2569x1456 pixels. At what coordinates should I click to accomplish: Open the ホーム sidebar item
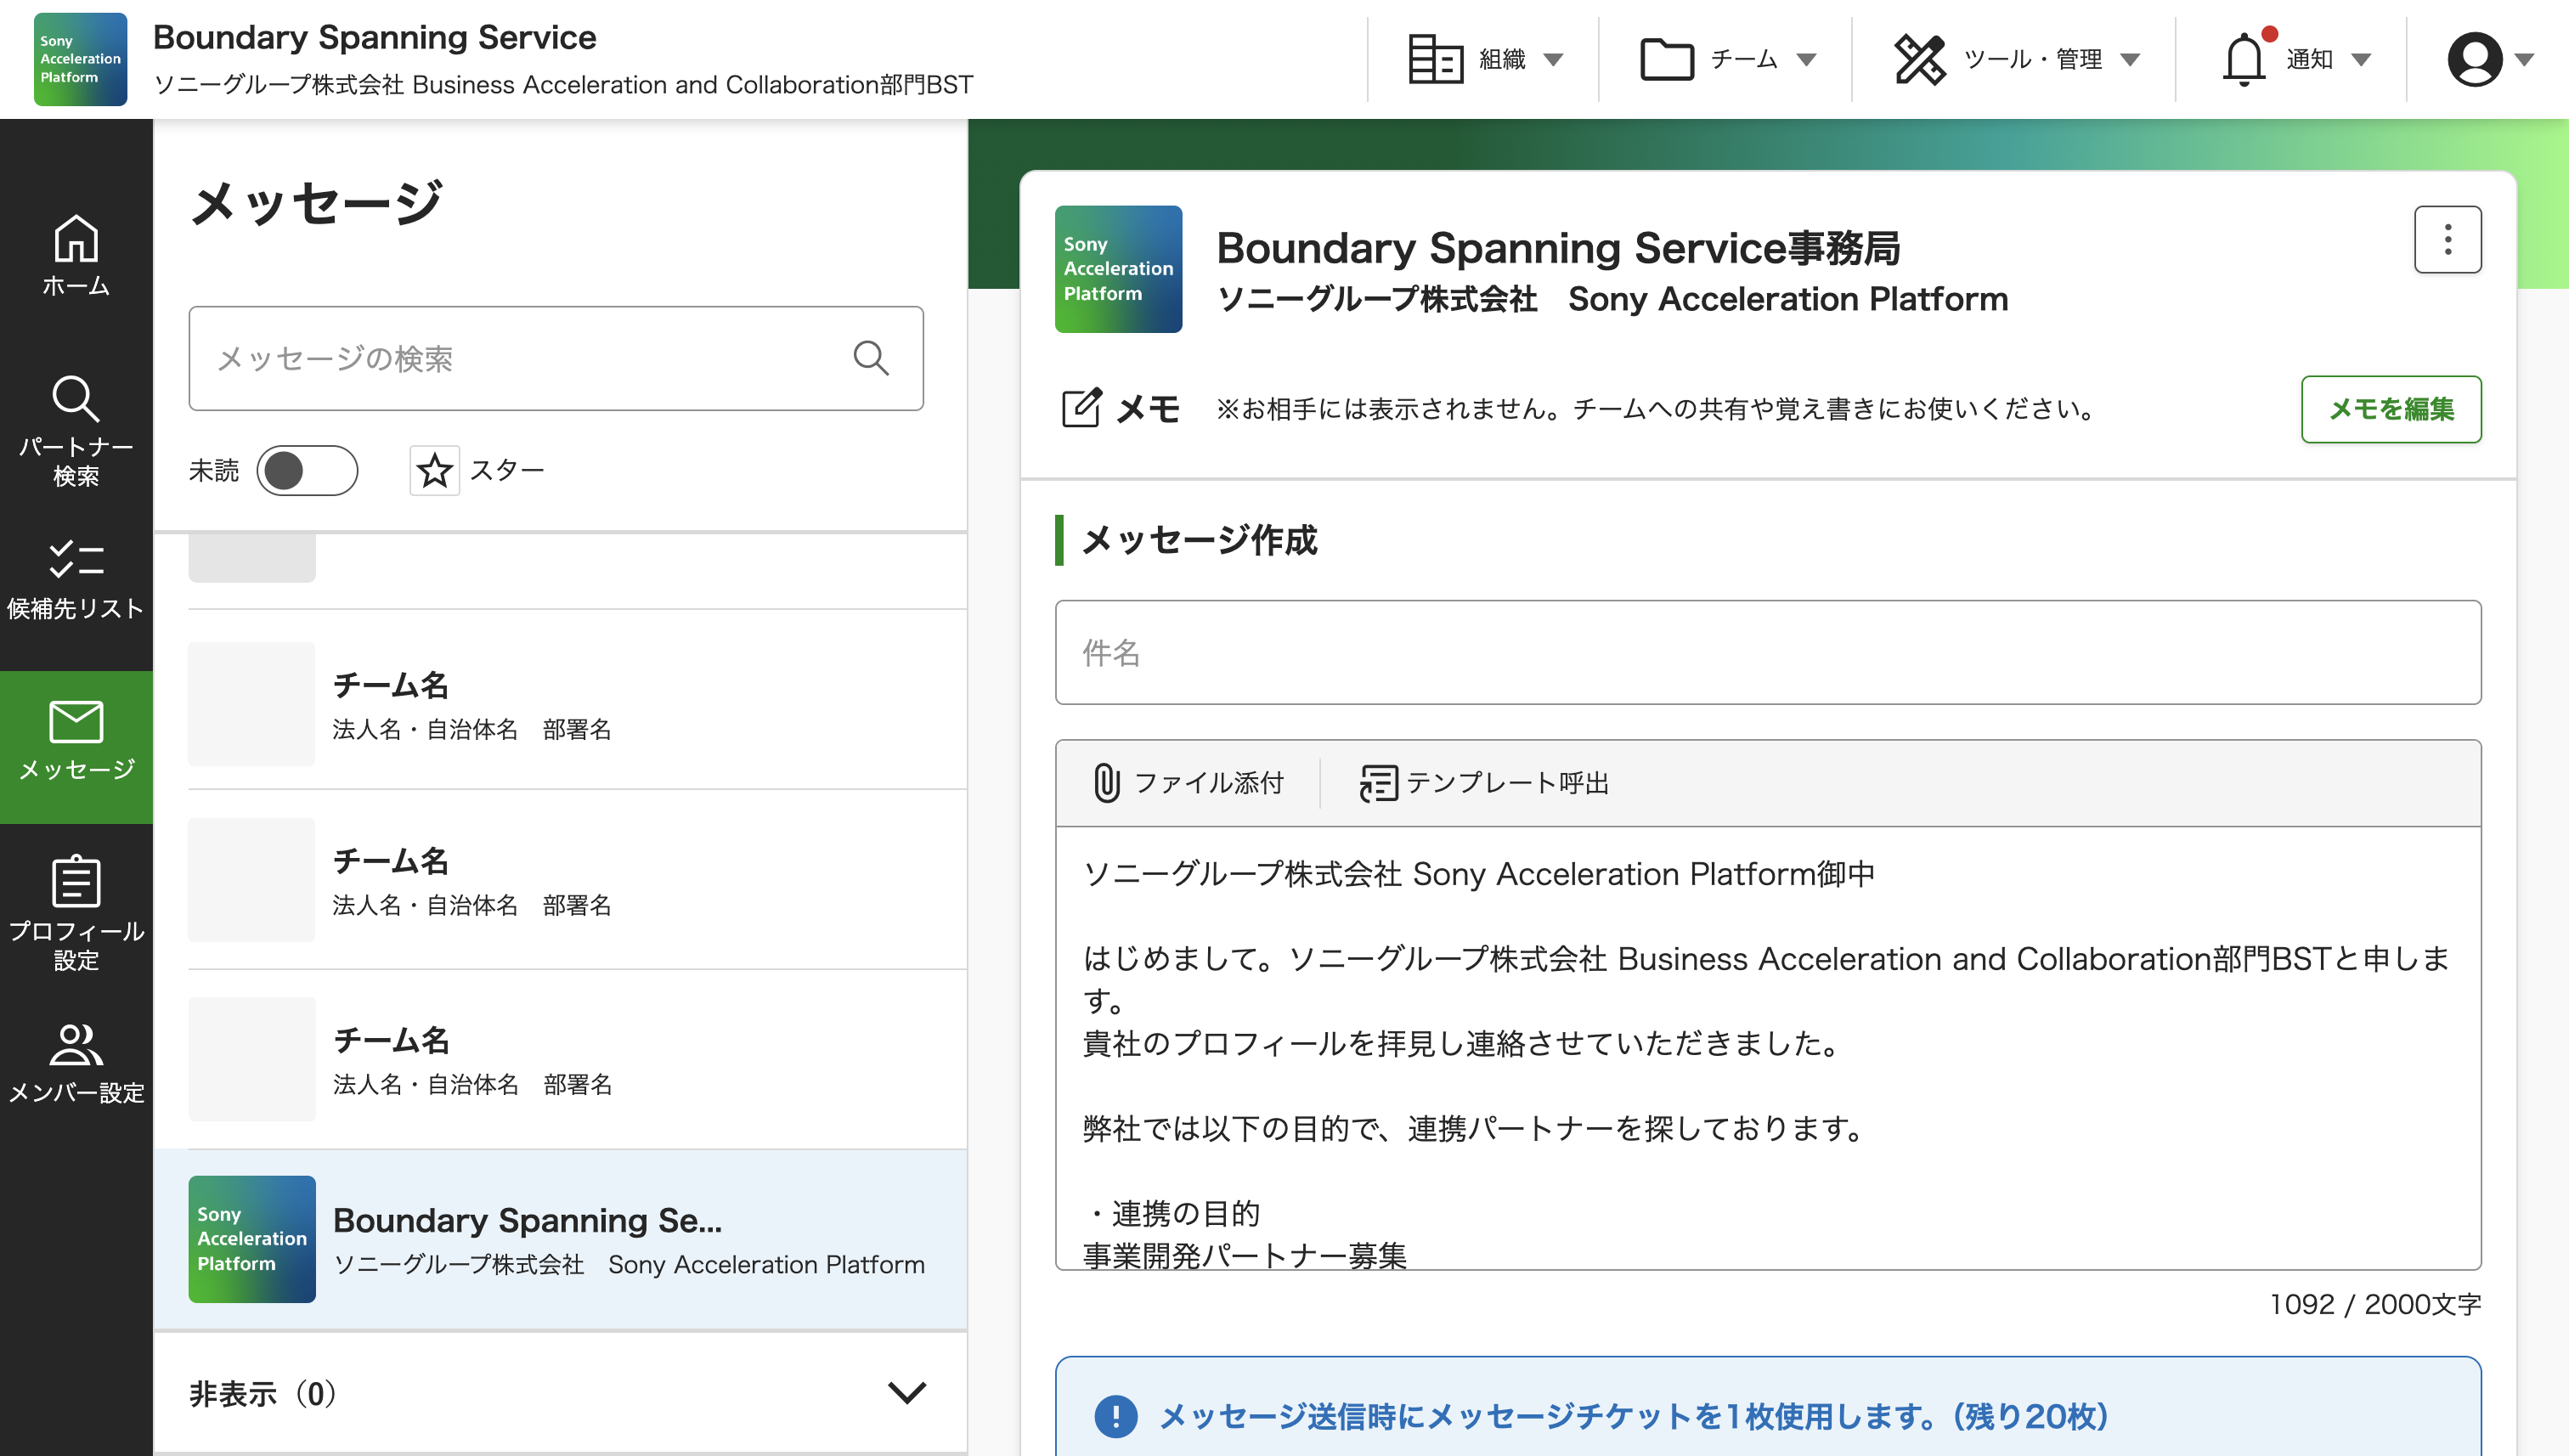click(x=76, y=256)
